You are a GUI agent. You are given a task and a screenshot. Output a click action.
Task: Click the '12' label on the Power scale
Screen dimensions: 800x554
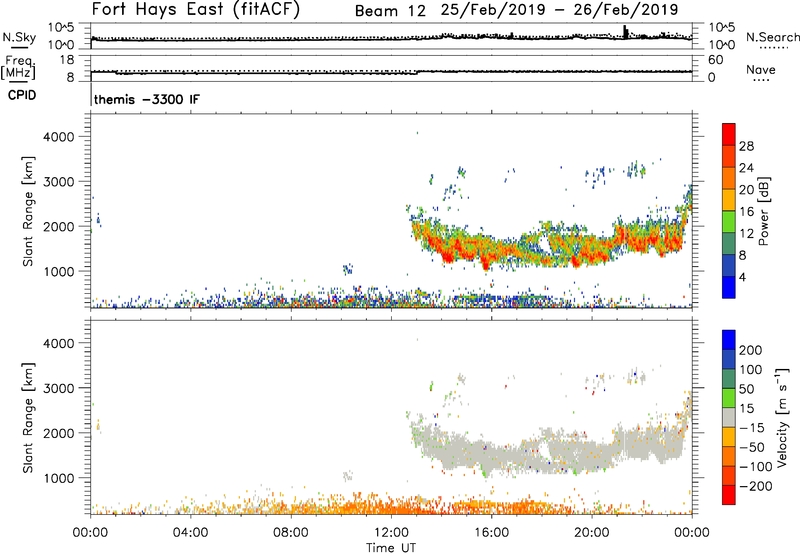click(746, 234)
